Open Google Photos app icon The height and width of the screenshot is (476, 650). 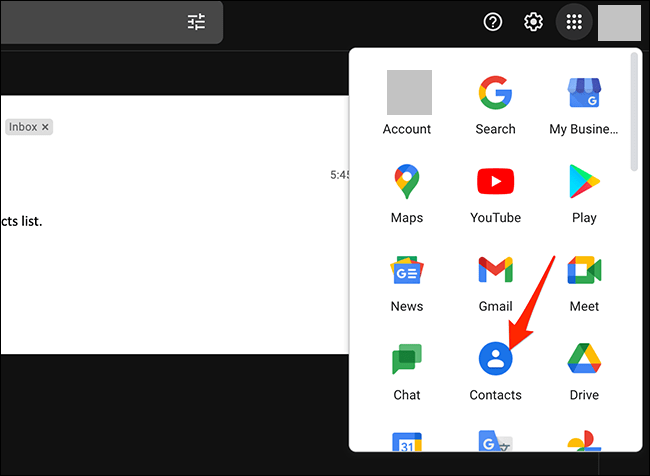(584, 441)
